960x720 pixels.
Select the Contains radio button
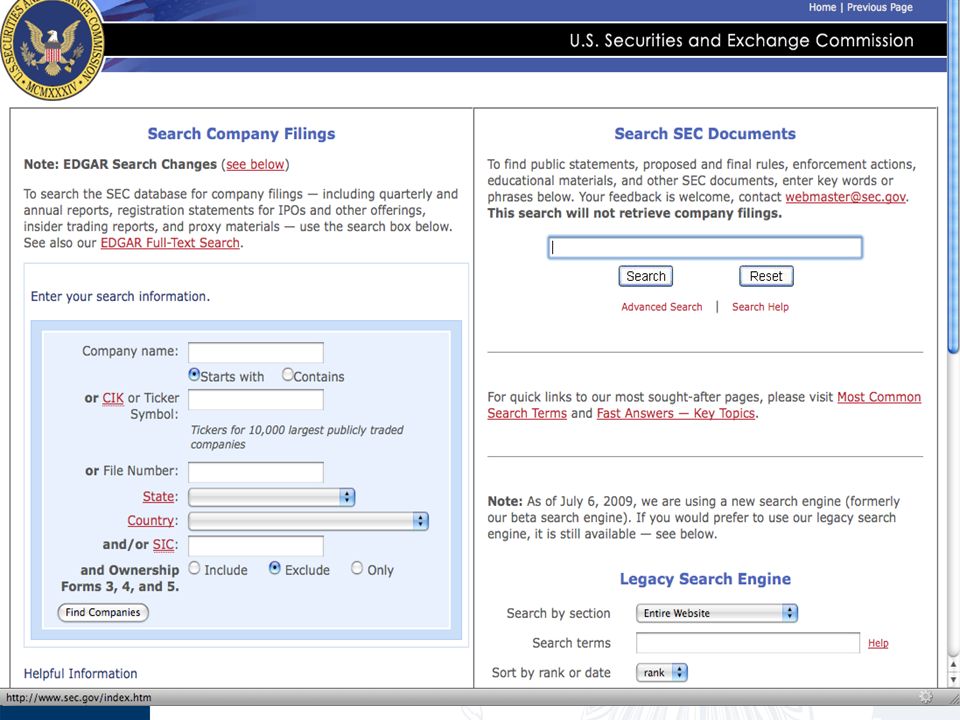click(287, 375)
